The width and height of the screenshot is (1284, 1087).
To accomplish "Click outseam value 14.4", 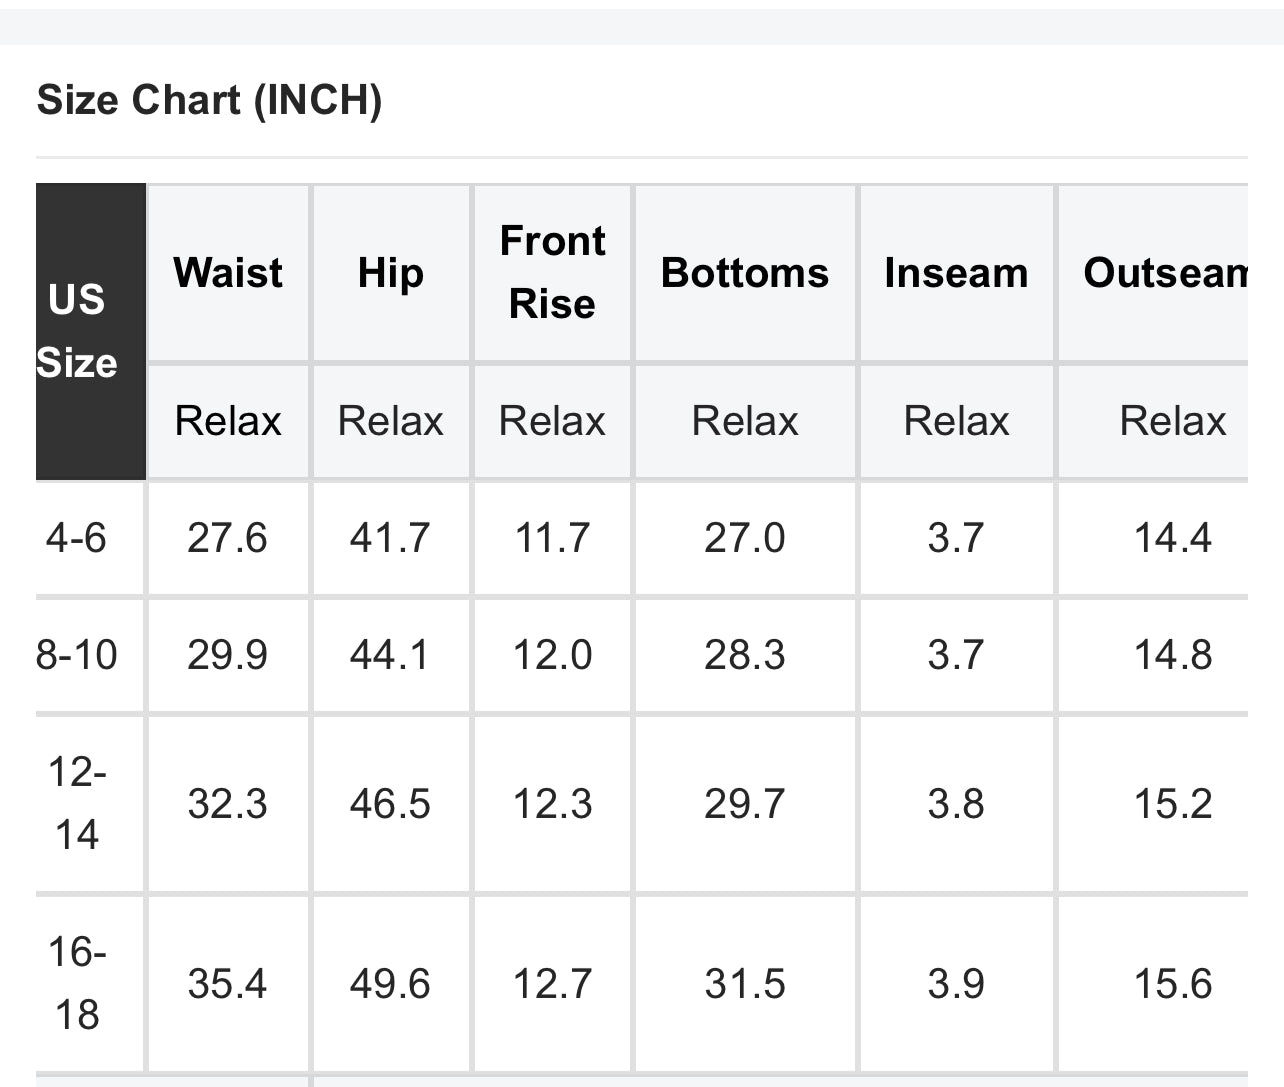I will coord(1172,538).
